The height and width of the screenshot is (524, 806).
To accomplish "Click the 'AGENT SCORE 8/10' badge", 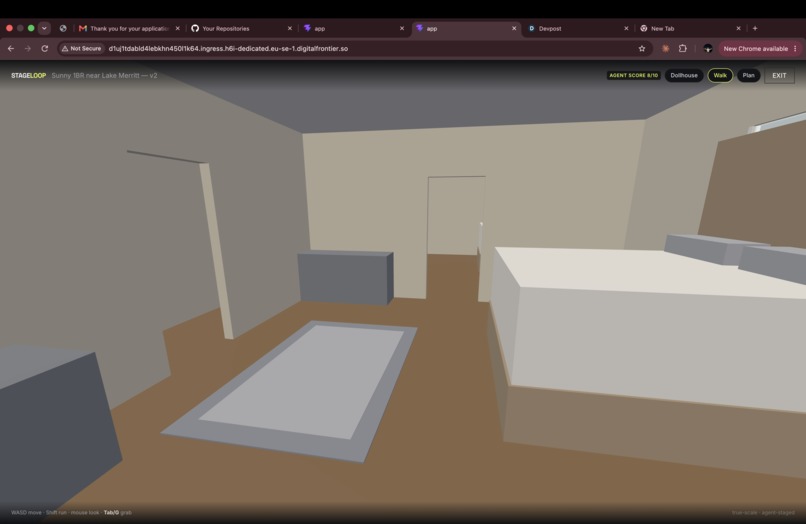I will click(x=633, y=75).
